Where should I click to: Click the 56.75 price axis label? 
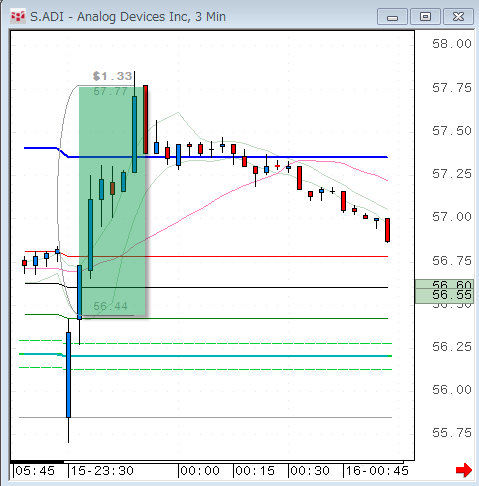452,260
